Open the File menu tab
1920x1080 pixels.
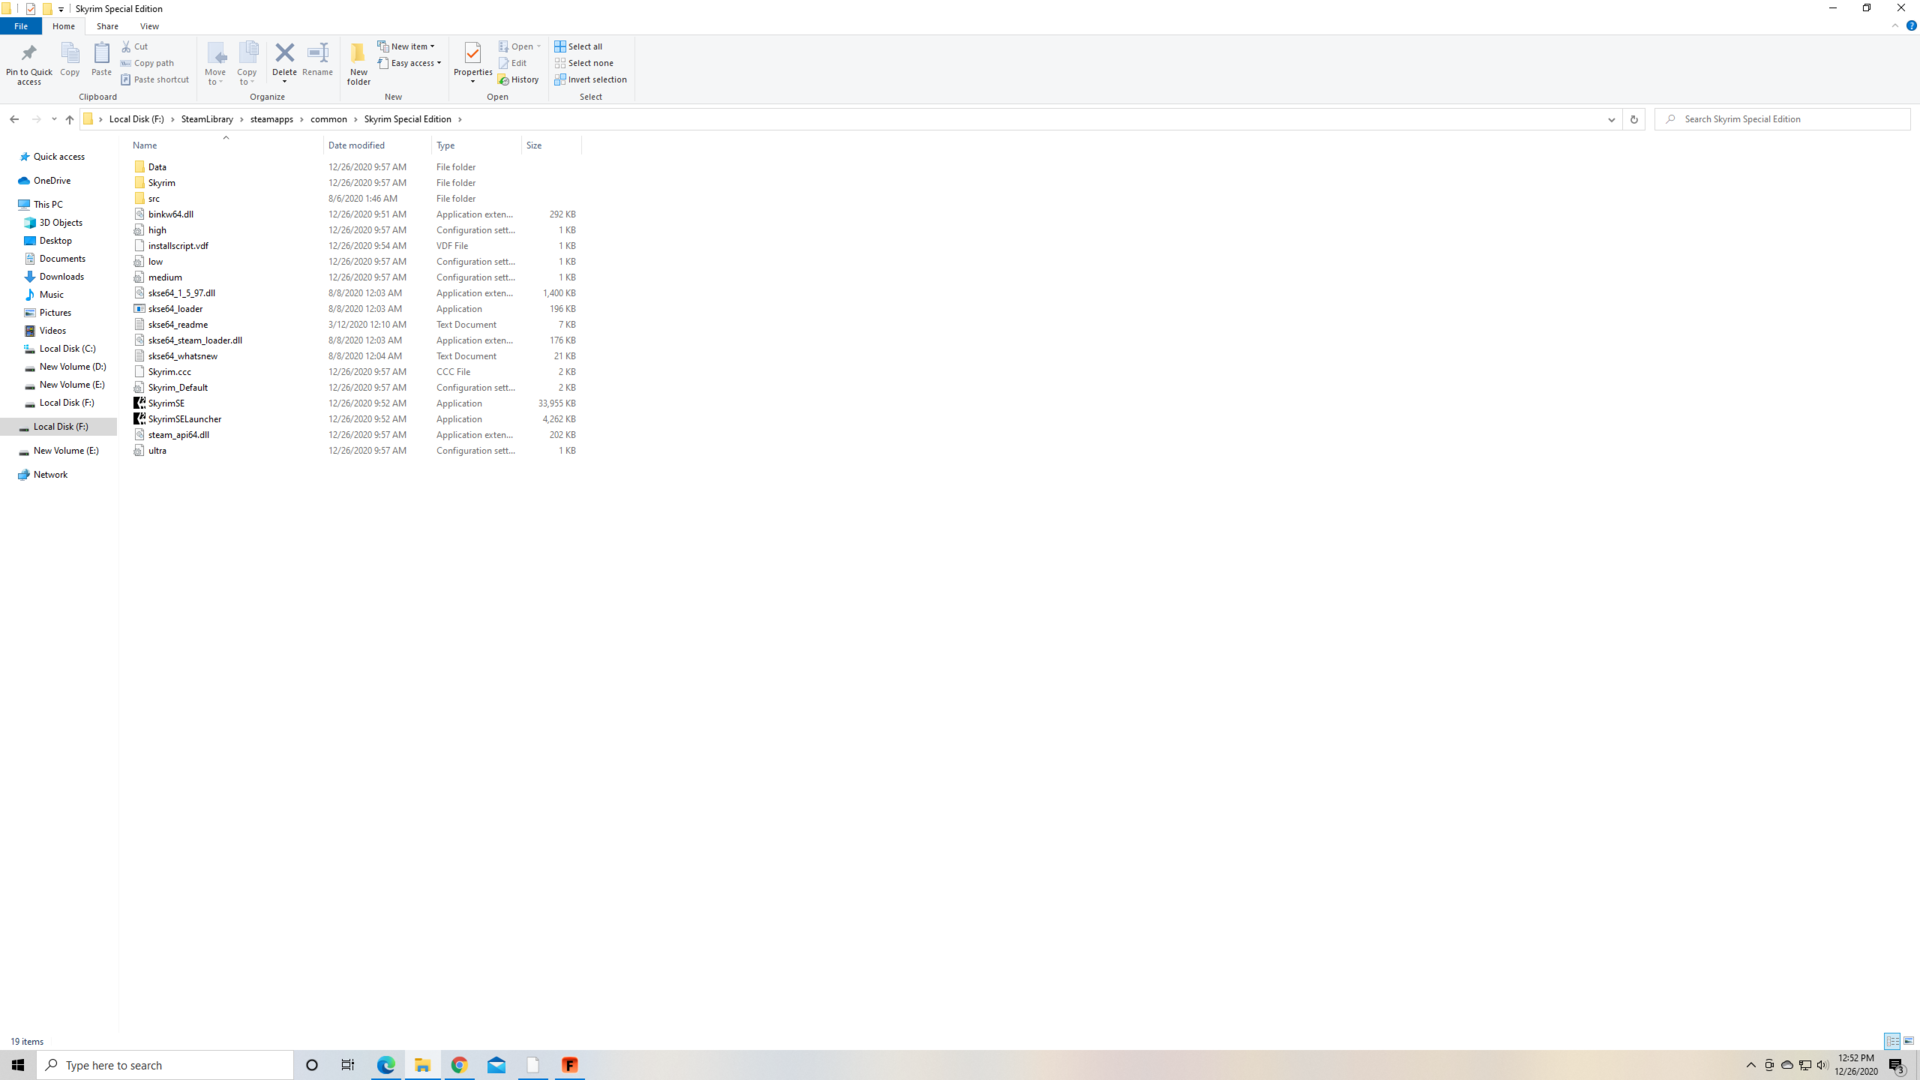point(21,26)
